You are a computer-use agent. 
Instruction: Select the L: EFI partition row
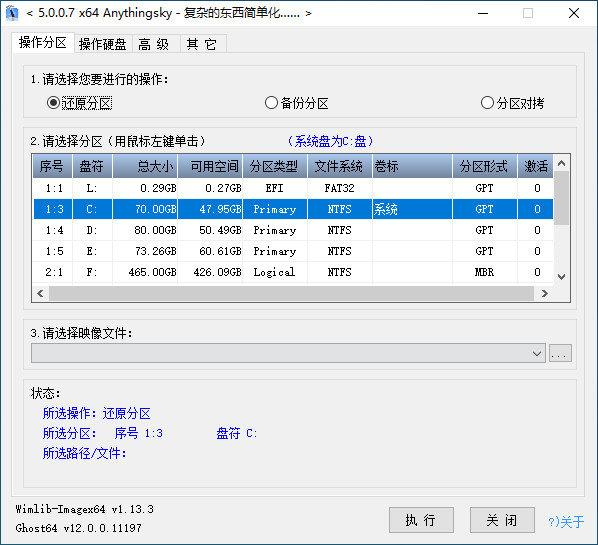[293, 188]
